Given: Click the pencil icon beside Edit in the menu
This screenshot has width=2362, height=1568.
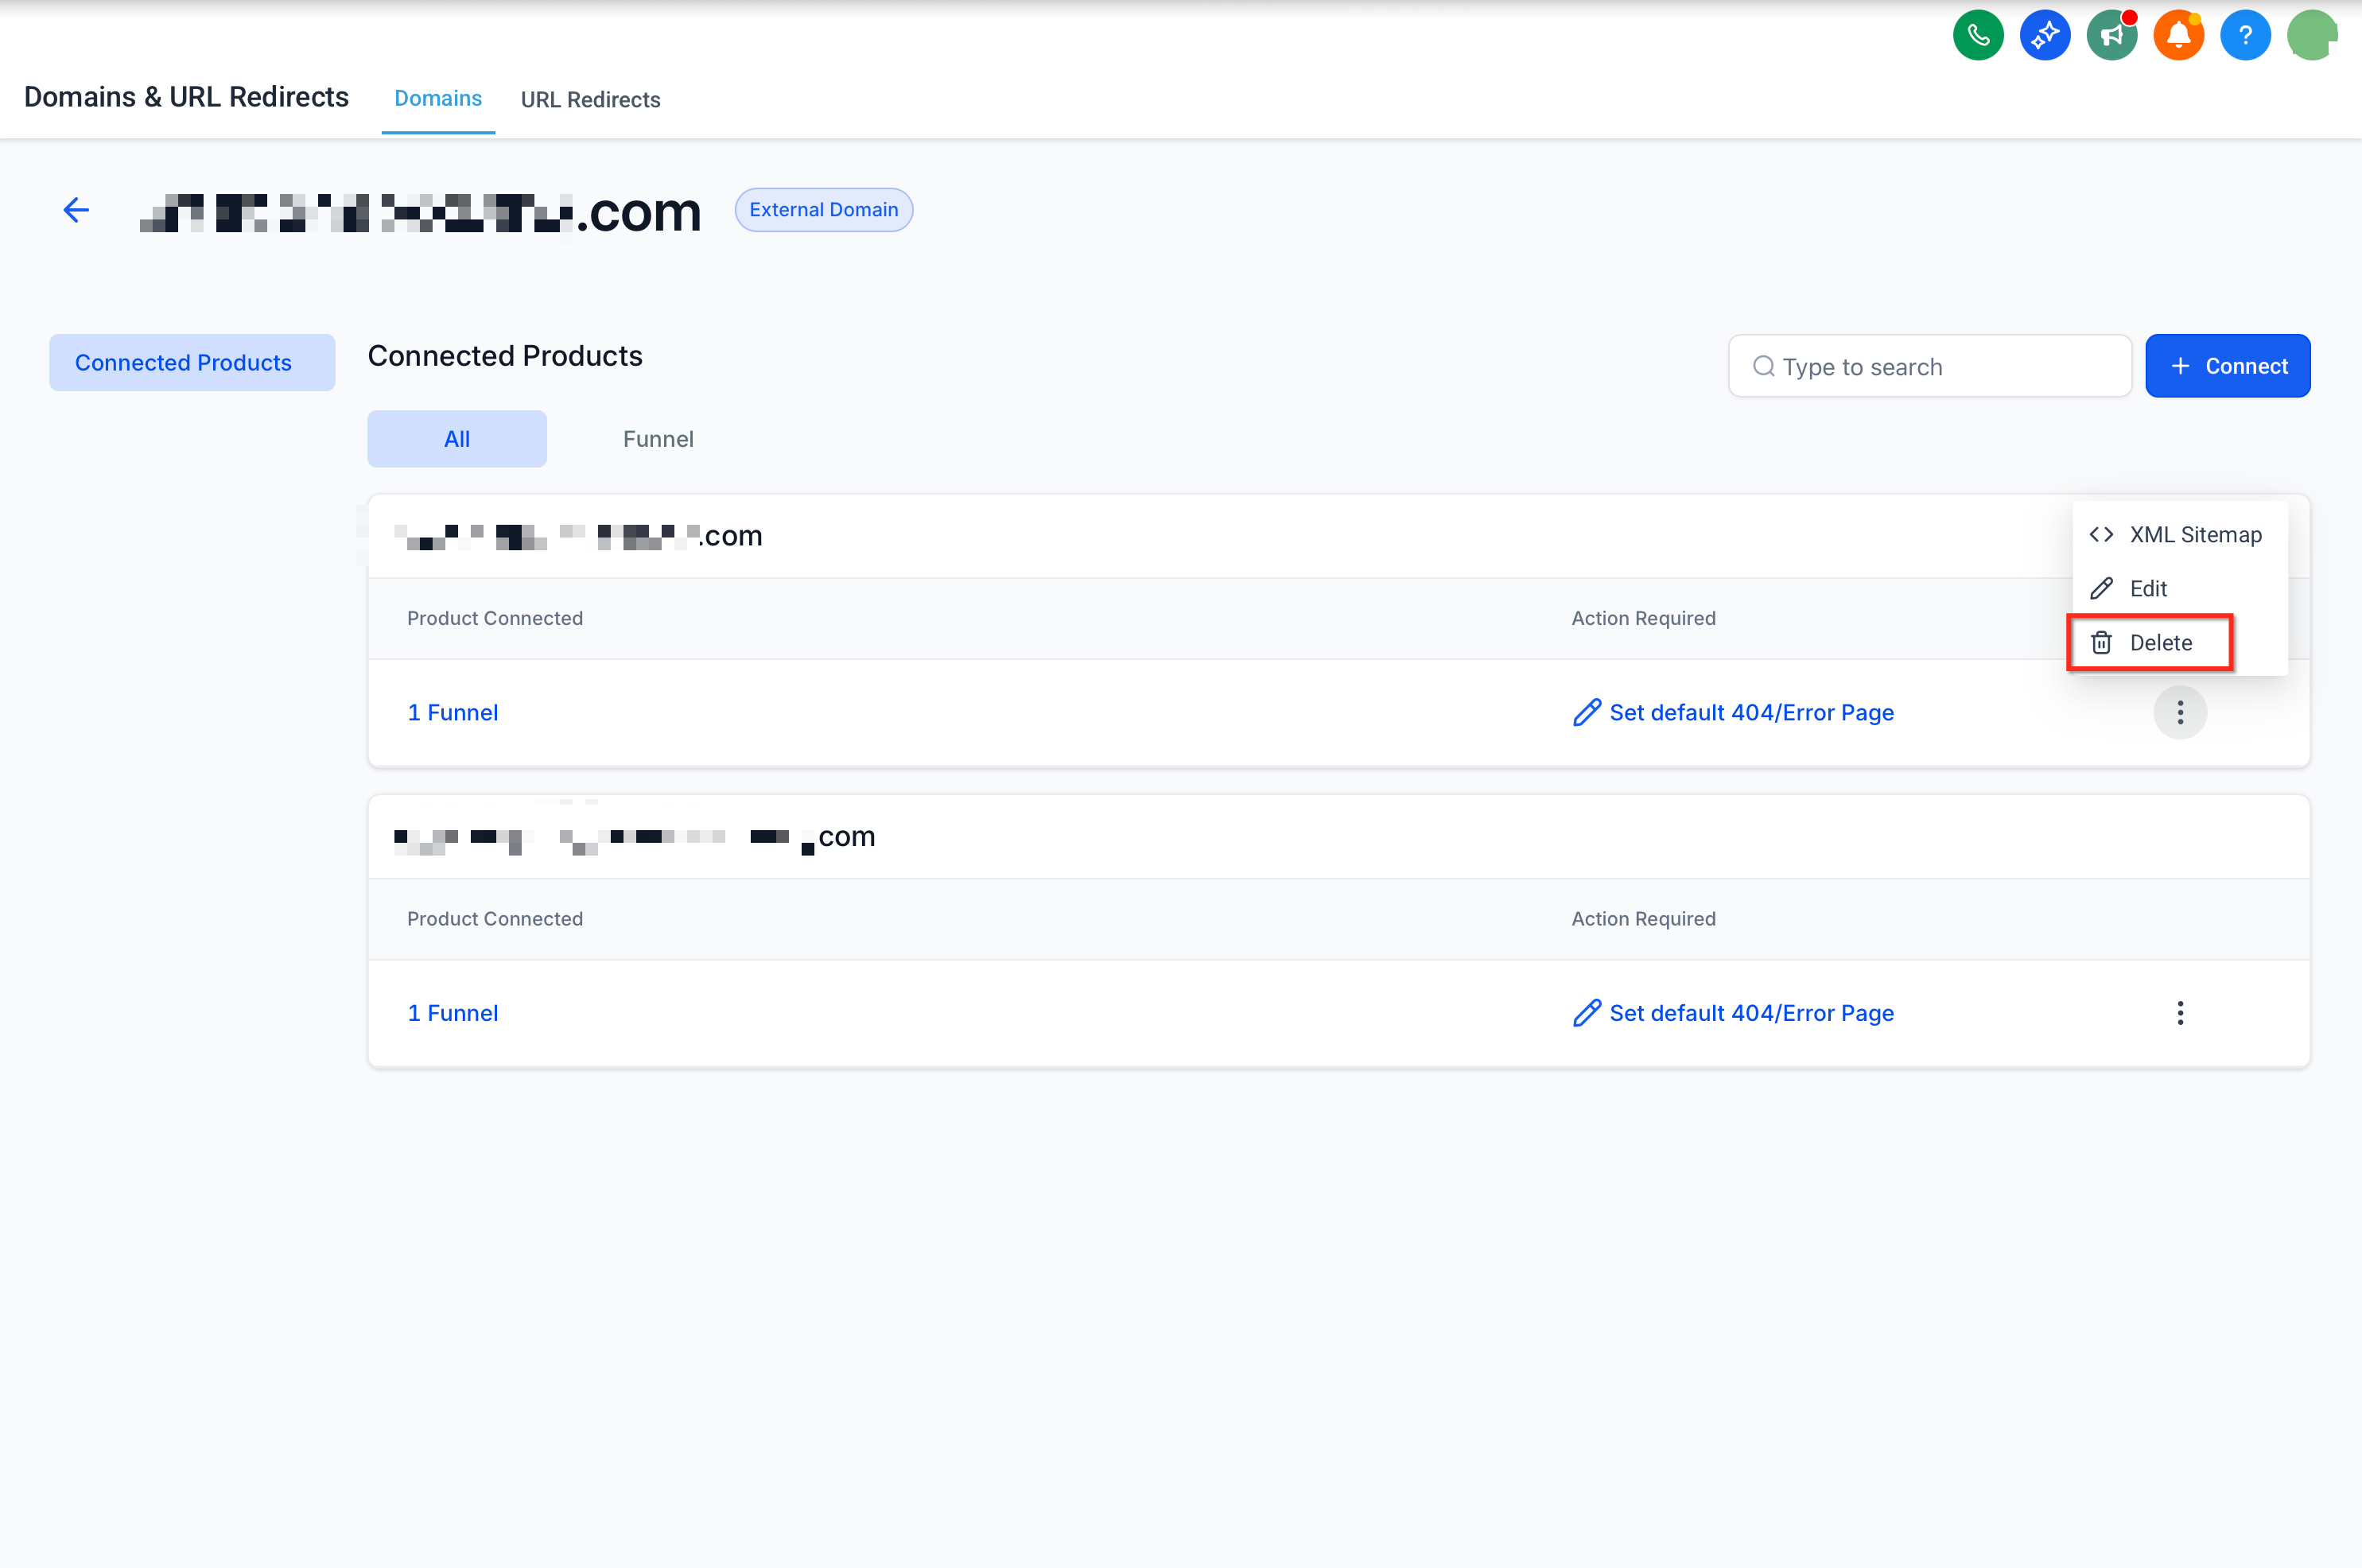Looking at the screenshot, I should pyautogui.click(x=2101, y=588).
